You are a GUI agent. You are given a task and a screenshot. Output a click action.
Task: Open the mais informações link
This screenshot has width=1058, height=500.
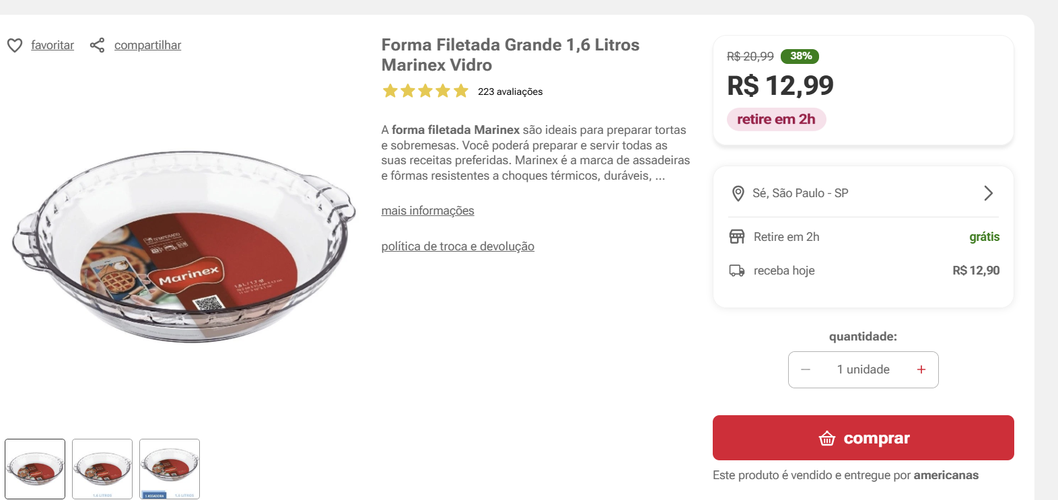click(427, 211)
